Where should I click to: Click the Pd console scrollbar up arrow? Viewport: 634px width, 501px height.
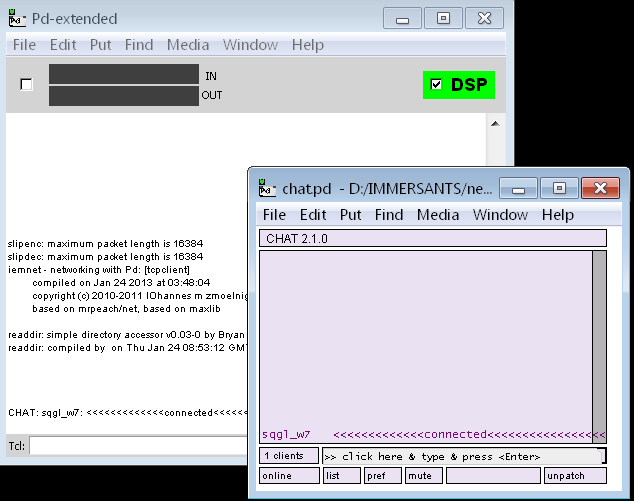[493, 123]
